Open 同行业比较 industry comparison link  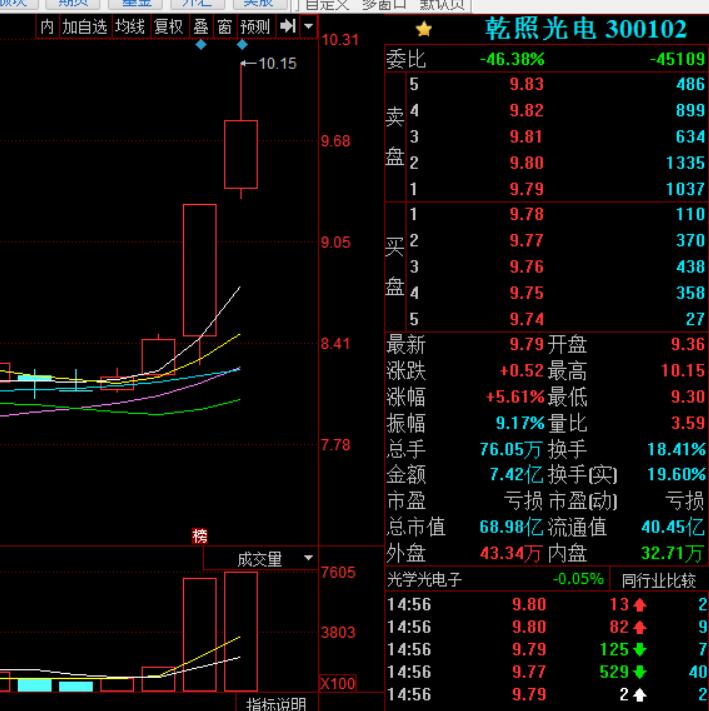(657, 579)
